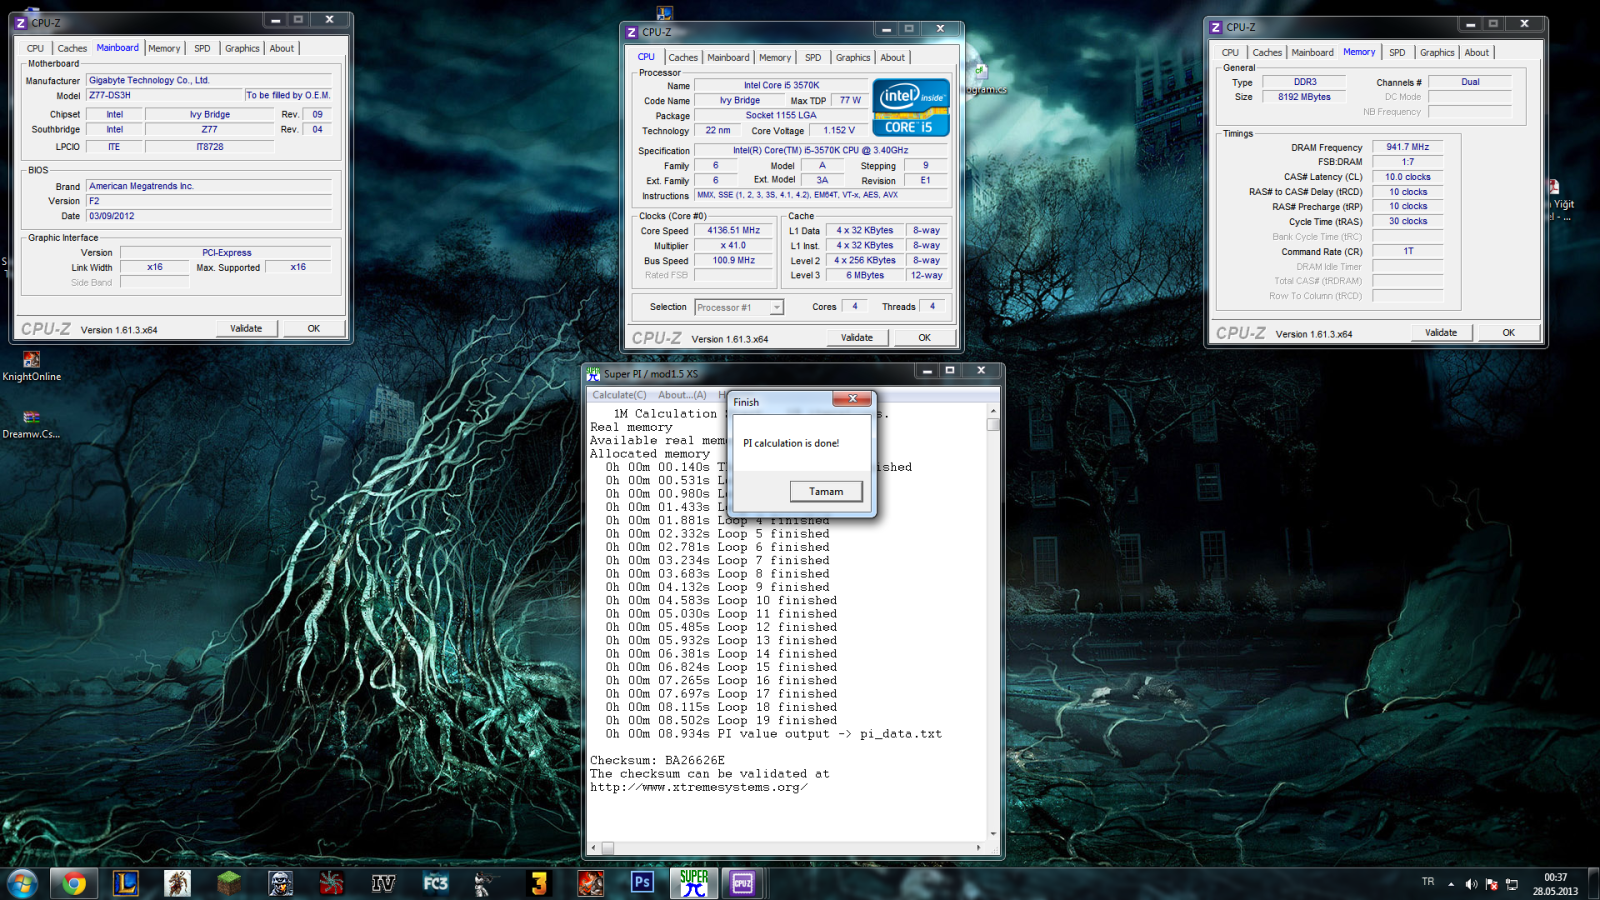Viewport: 1600px width, 900px height.
Task: Select the CPU-Z taskbar button
Action: coord(743,883)
